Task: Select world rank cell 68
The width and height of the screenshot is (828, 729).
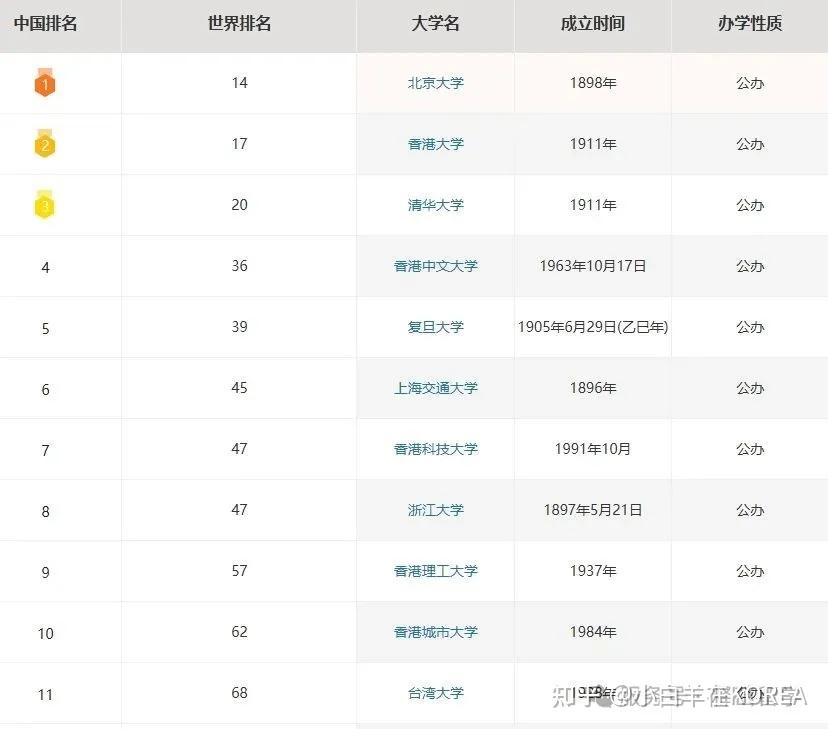Action: pyautogui.click(x=239, y=693)
